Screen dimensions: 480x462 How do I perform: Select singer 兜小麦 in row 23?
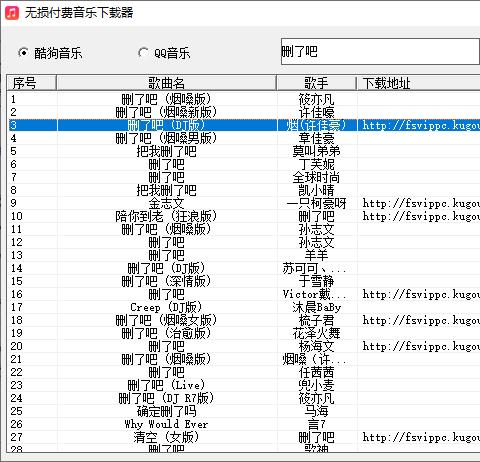click(x=316, y=385)
